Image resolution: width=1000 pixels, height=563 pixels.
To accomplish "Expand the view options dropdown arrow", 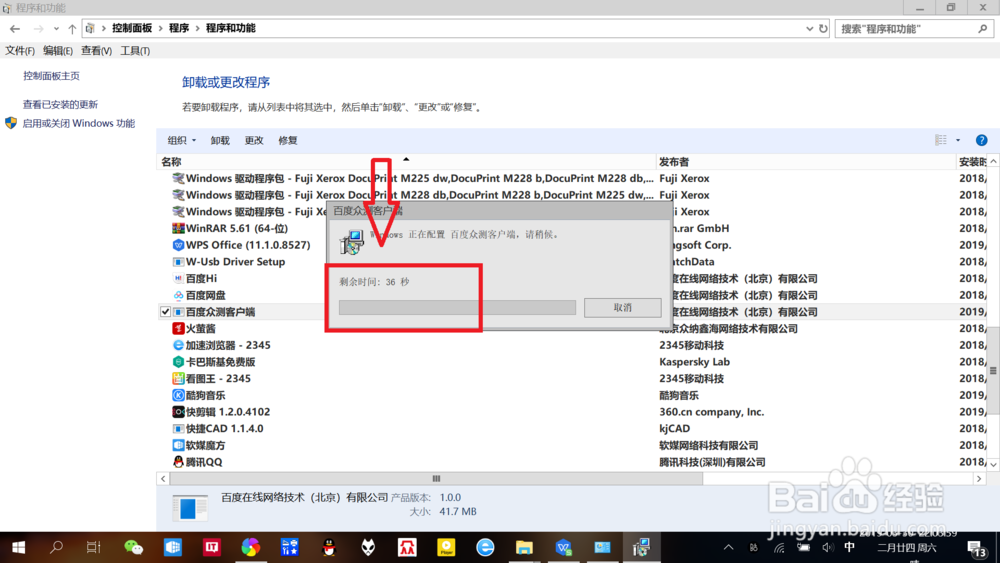I will [958, 140].
